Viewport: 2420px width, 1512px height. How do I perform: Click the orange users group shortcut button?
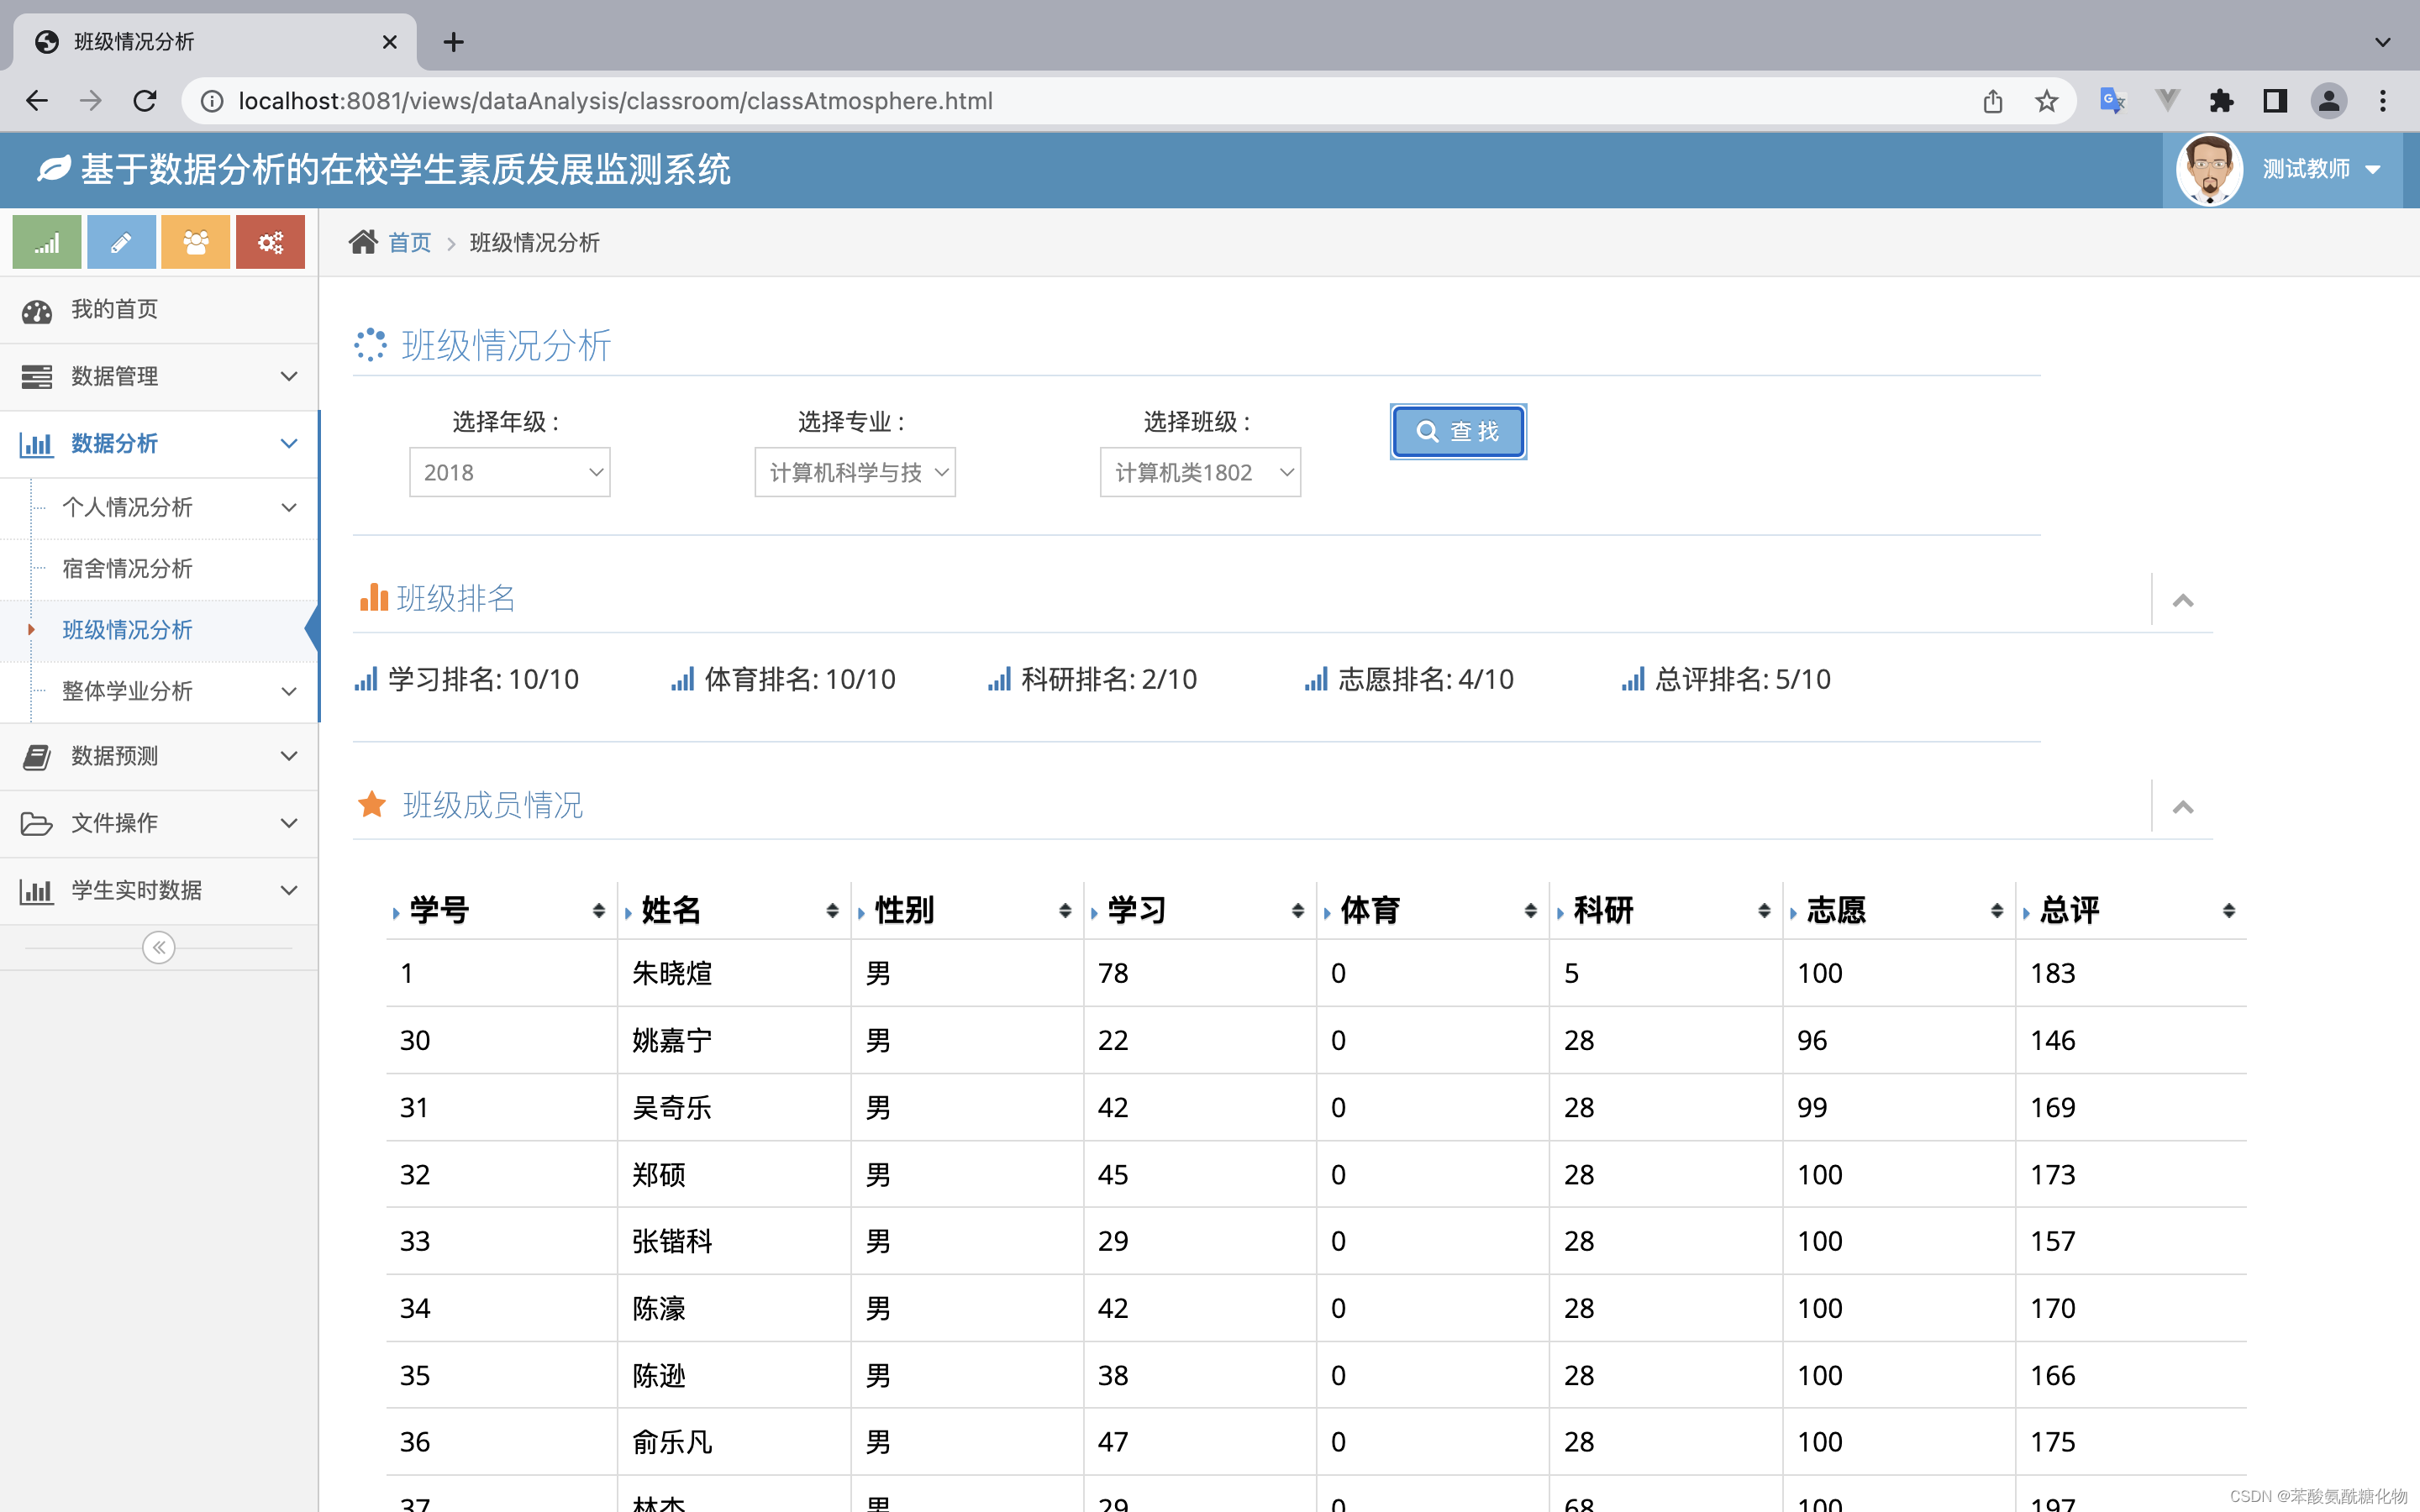[195, 242]
